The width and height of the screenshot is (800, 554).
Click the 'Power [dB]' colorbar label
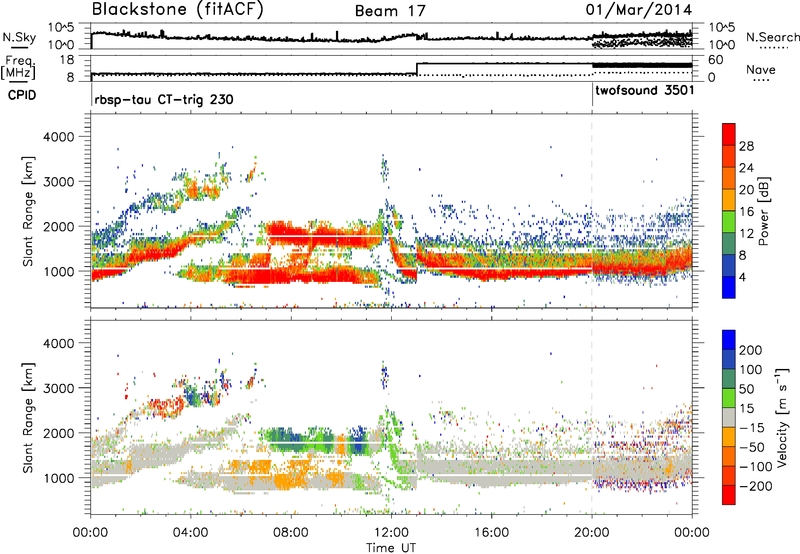[763, 211]
